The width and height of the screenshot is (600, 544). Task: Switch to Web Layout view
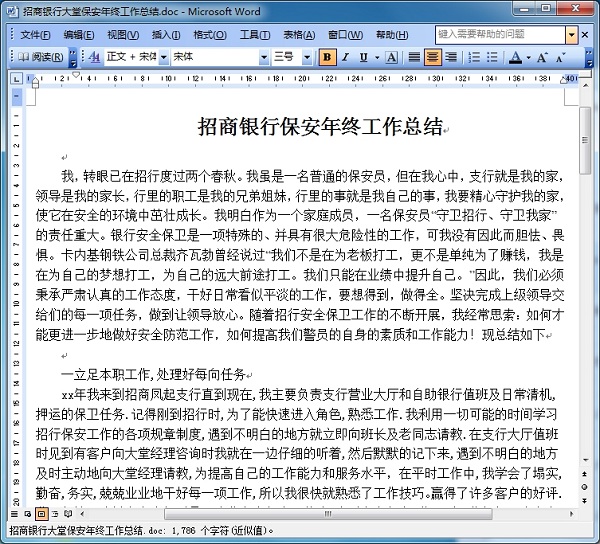(x=27, y=514)
